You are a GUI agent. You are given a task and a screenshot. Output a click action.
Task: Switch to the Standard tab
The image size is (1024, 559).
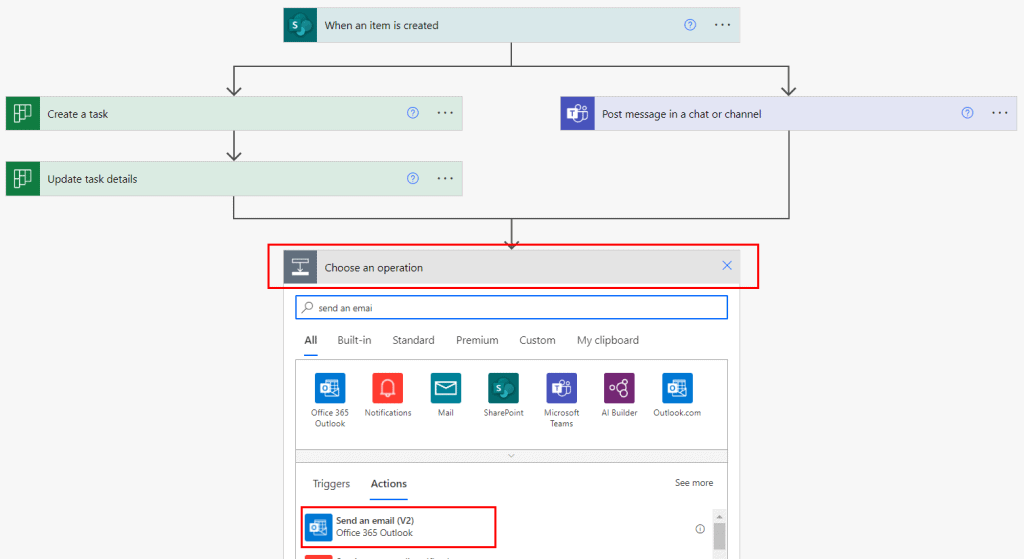pyautogui.click(x=413, y=340)
